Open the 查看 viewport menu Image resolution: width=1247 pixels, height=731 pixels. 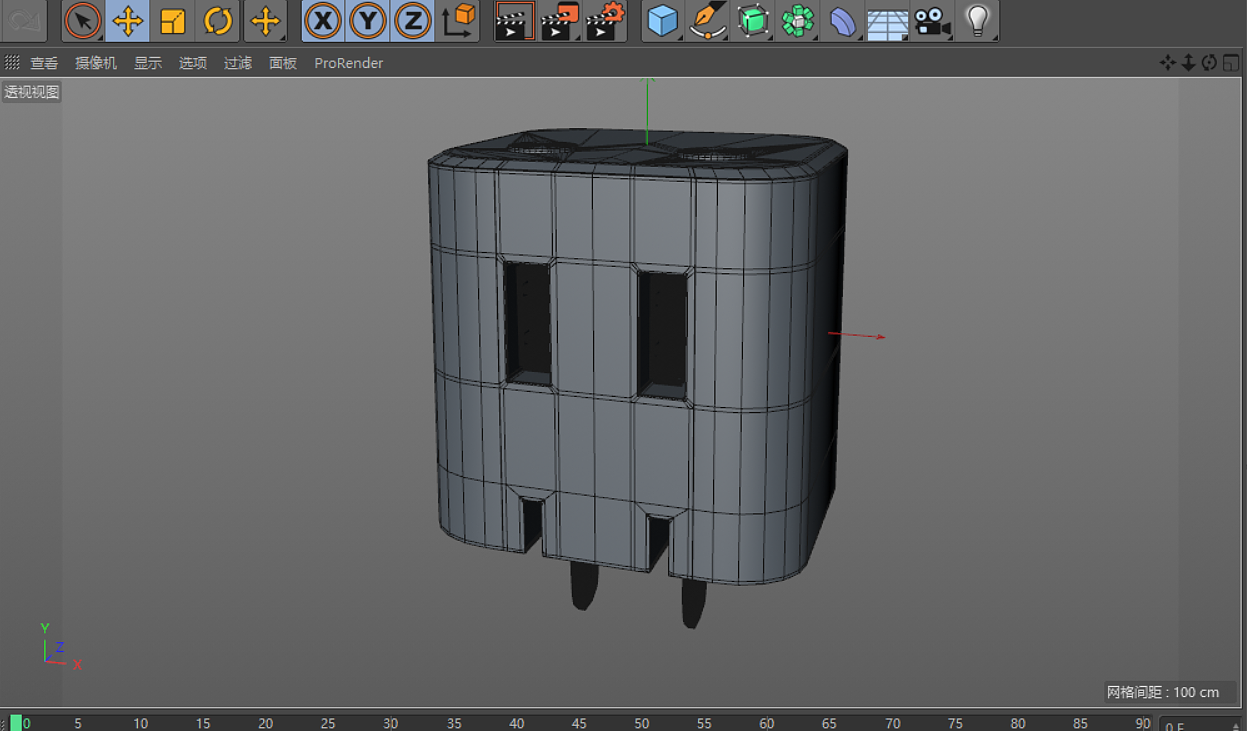(x=44, y=63)
